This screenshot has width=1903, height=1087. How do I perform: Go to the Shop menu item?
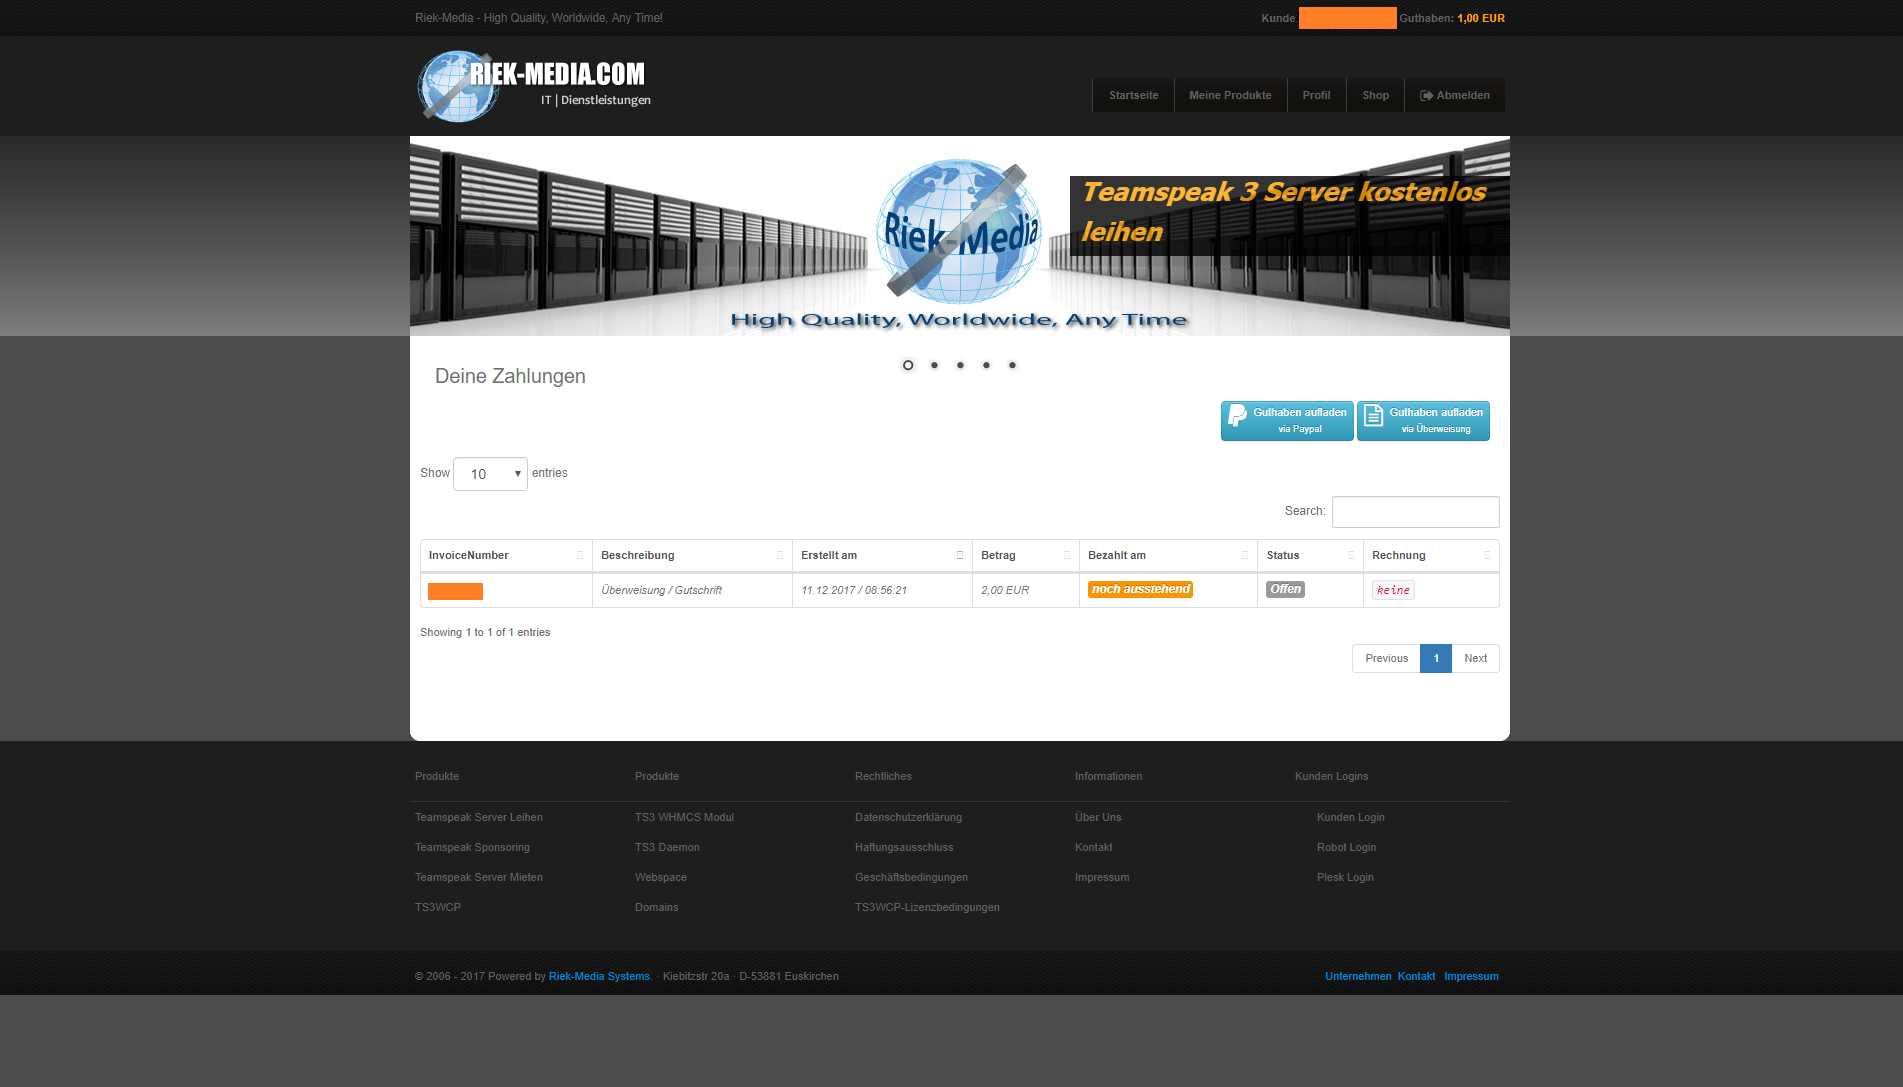pyautogui.click(x=1375, y=96)
